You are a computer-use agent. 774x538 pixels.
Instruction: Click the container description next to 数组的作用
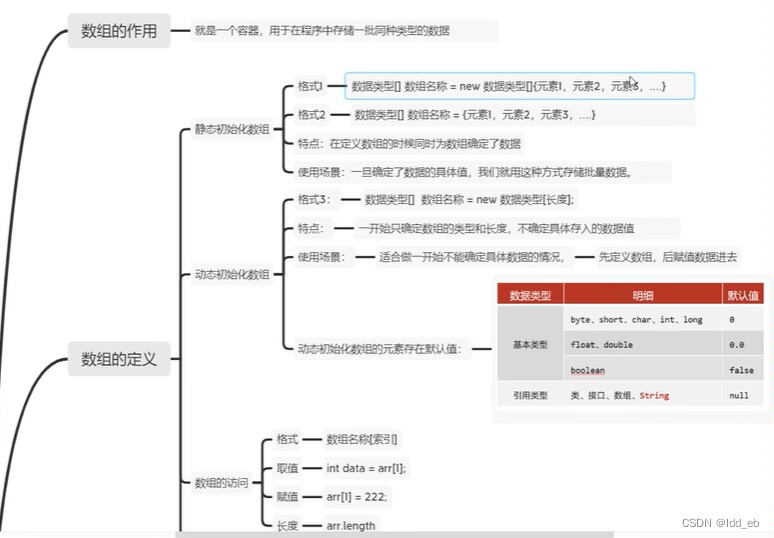click(345, 31)
